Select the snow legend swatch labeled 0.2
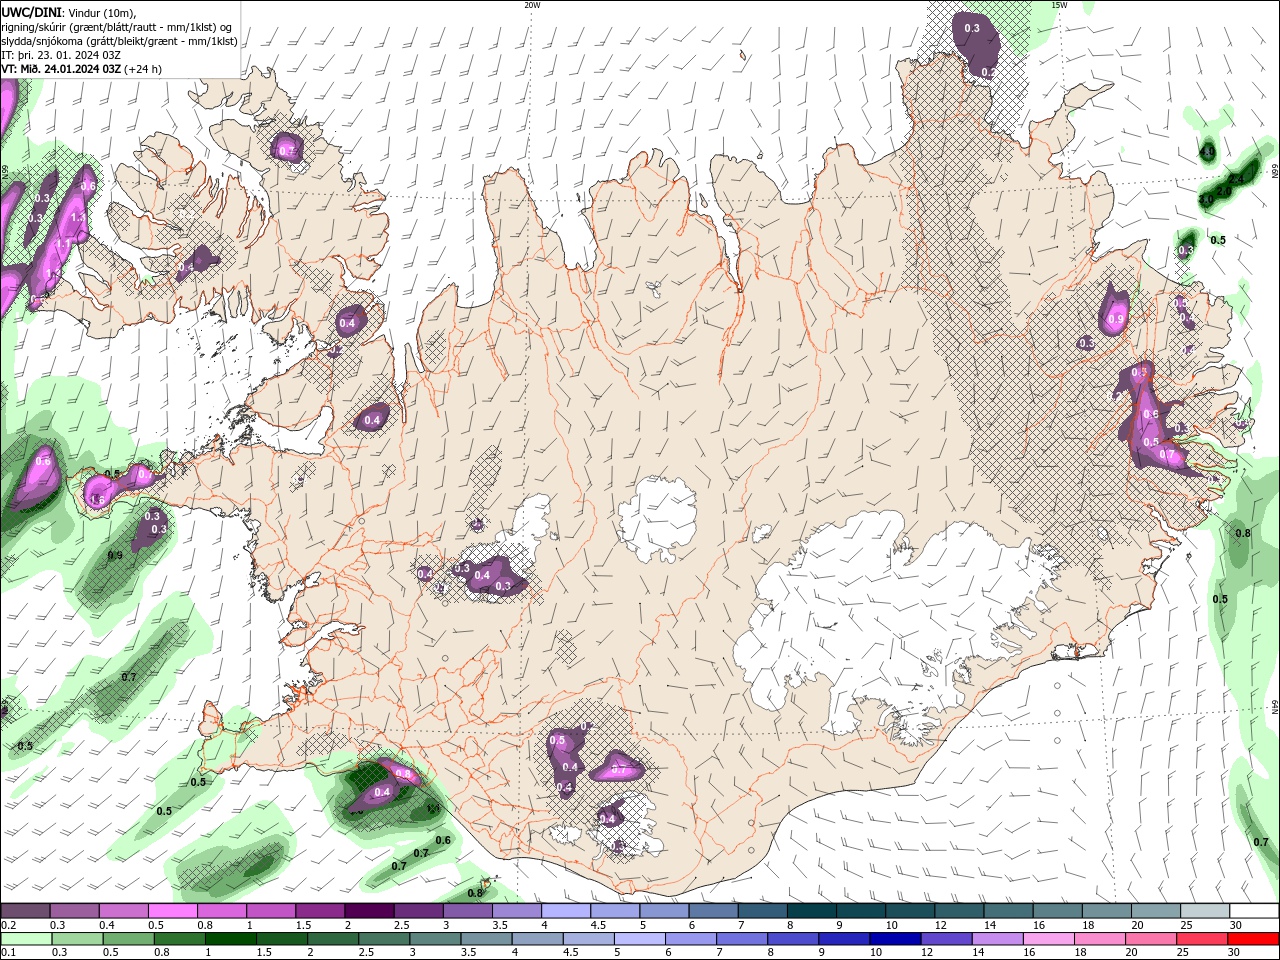 pos(25,911)
